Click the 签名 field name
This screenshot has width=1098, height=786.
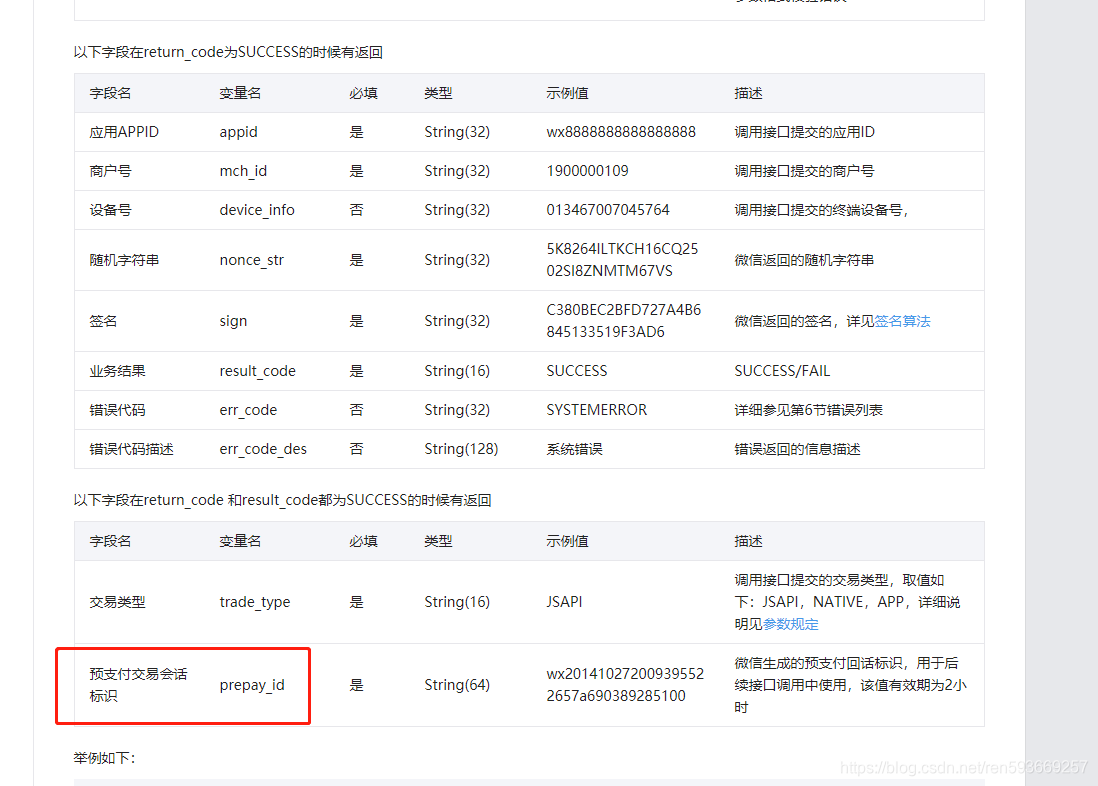(103, 321)
